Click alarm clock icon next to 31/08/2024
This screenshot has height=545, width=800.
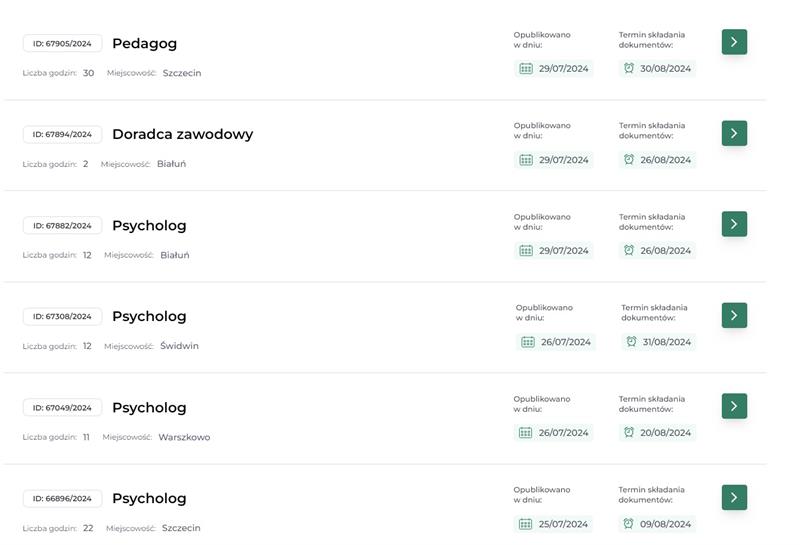[631, 342]
